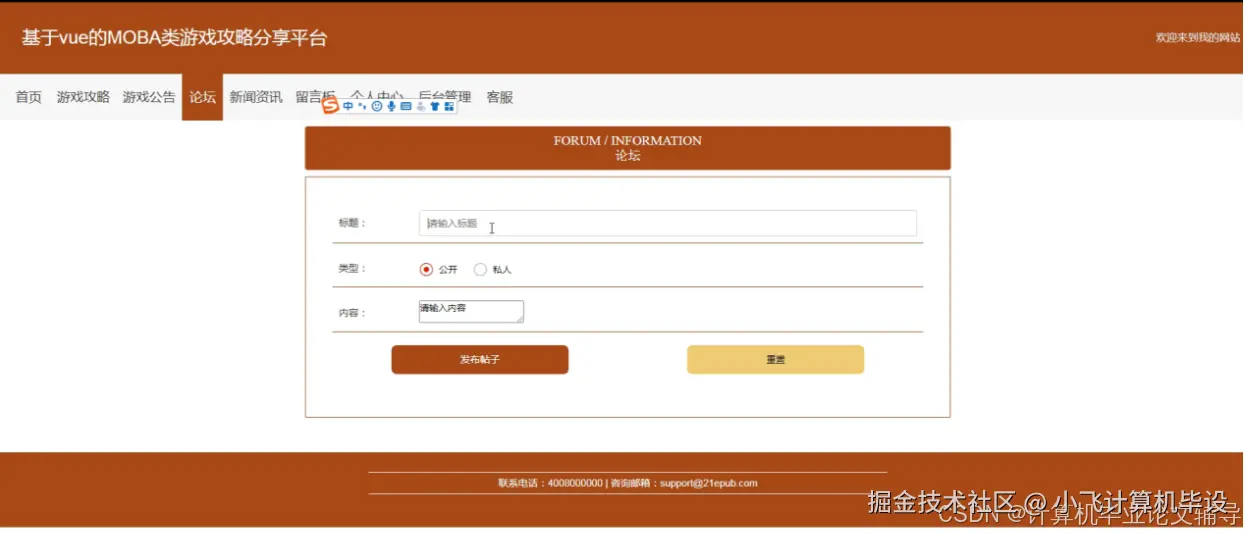Open the 个人中心 nav tab
1246x534 pixels.
point(377,96)
